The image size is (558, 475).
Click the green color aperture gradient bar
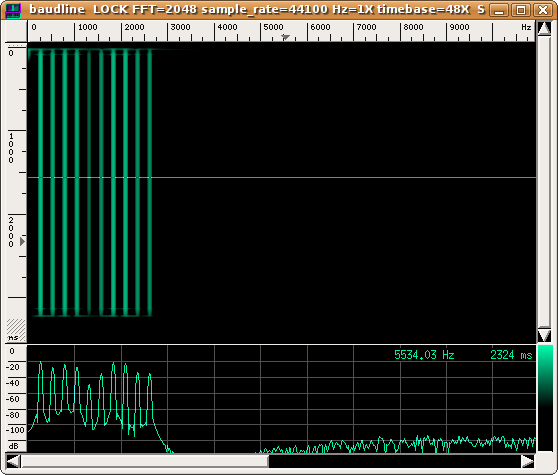click(x=544, y=397)
